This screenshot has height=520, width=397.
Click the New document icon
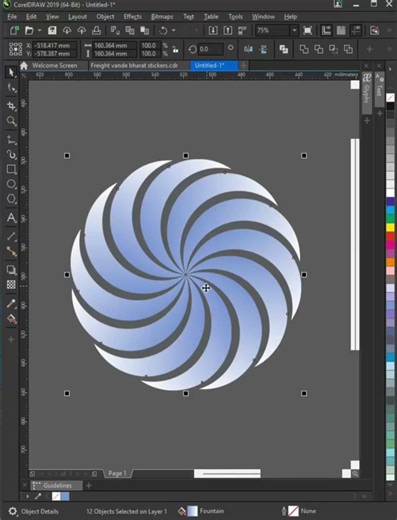tap(14, 31)
